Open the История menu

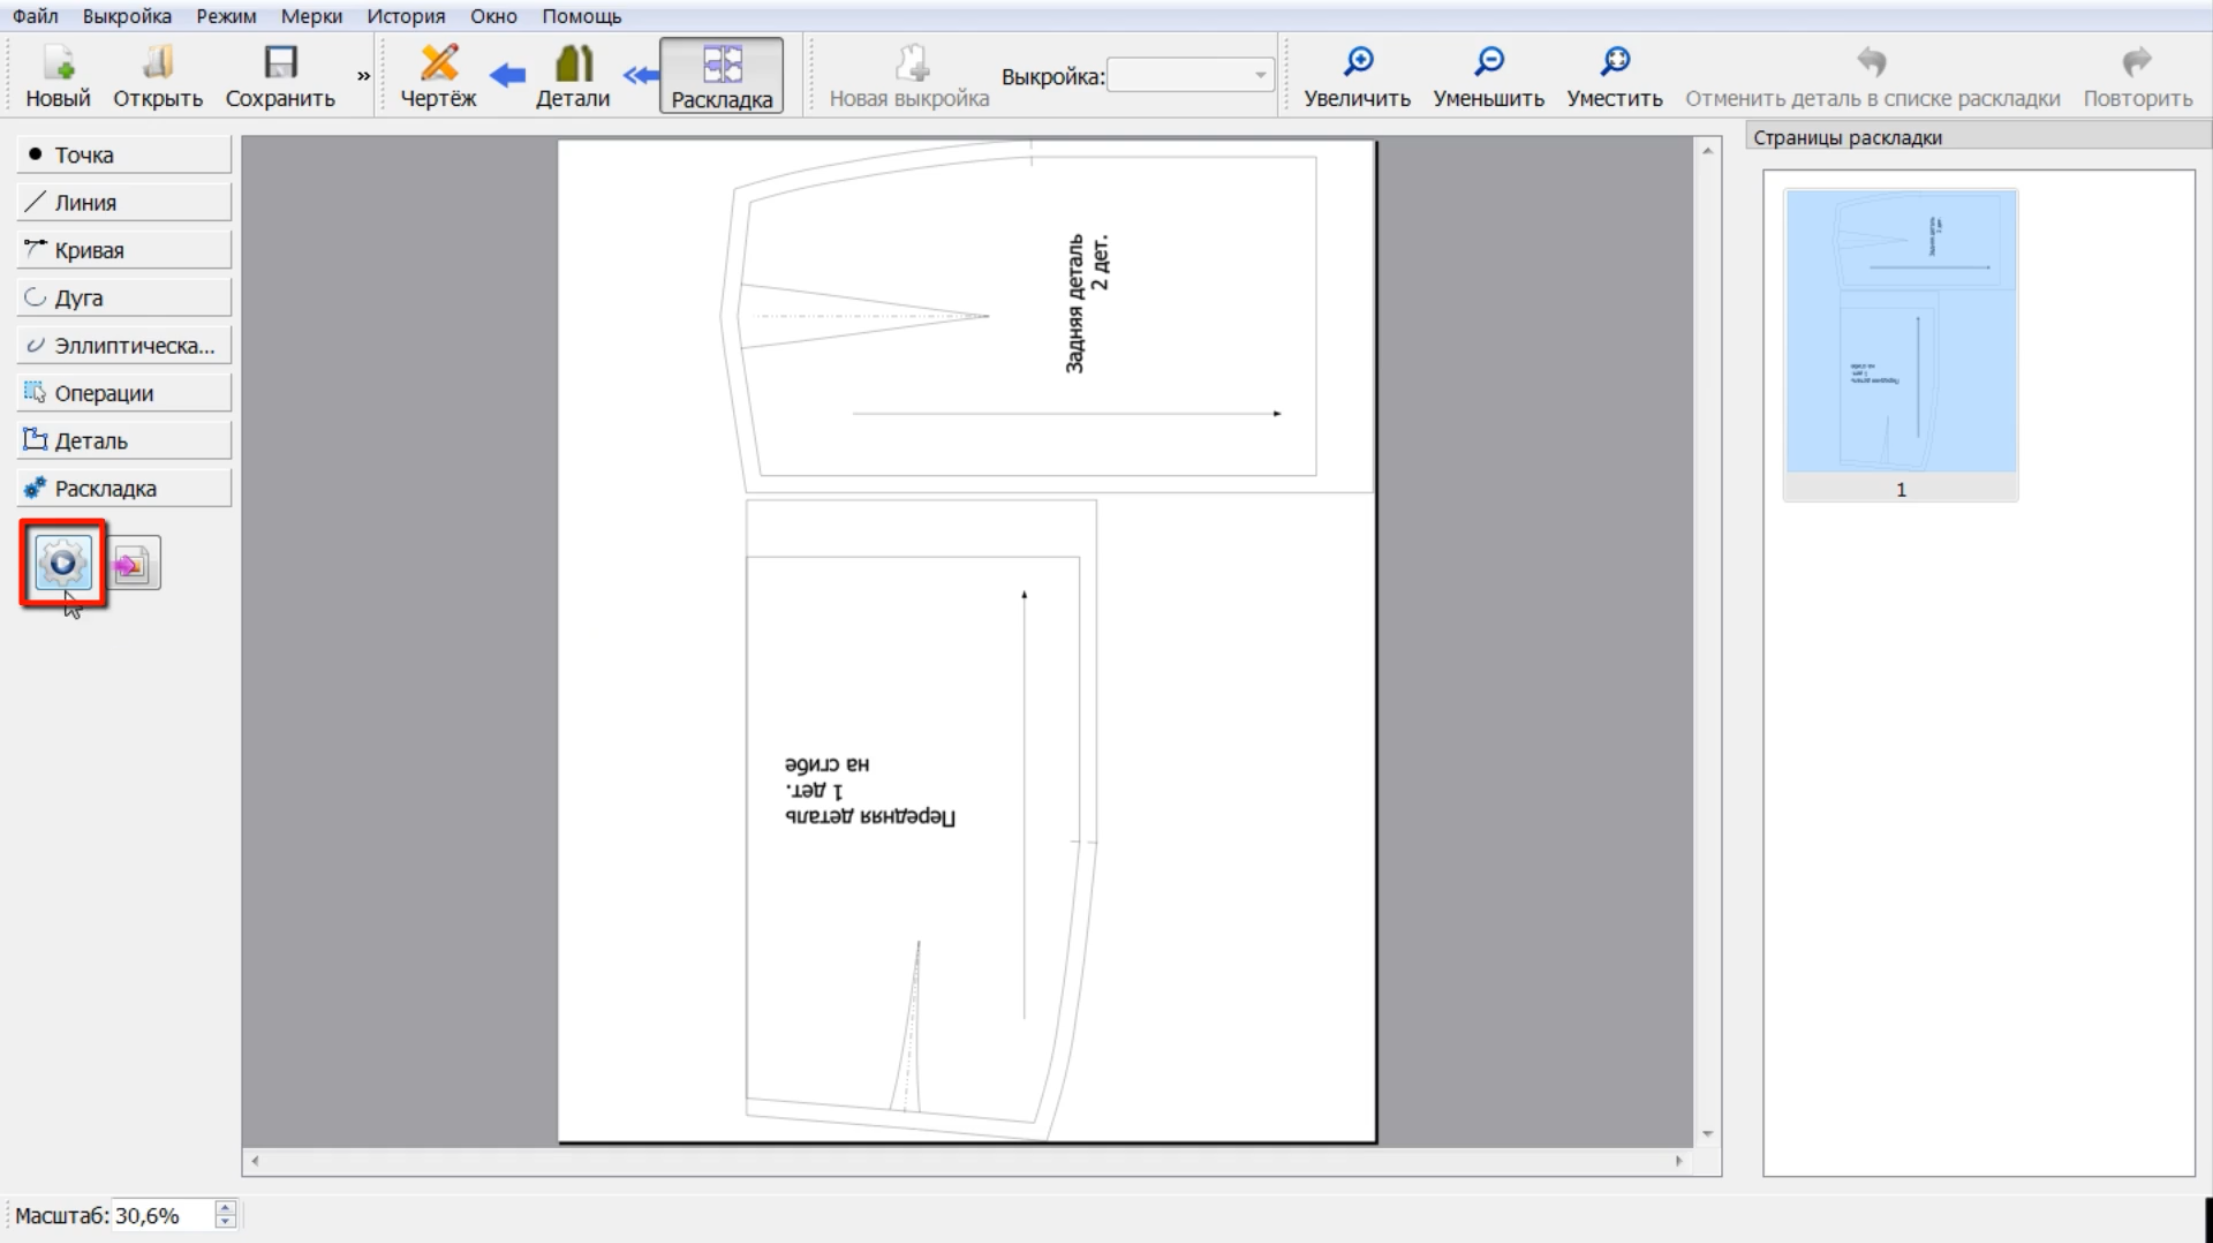pos(406,16)
